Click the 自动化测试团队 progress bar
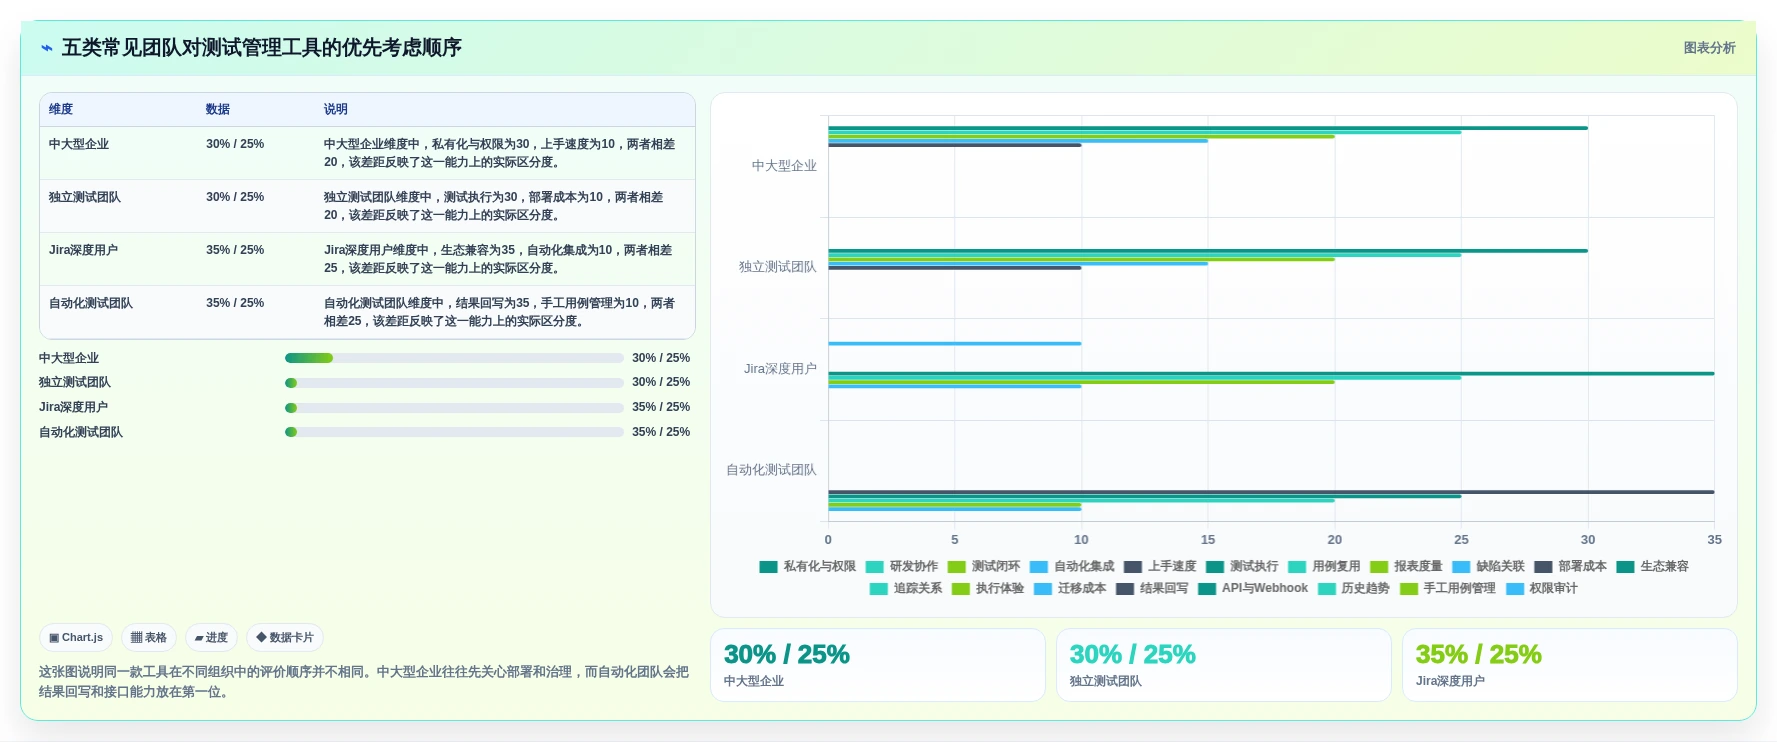Viewport: 1777px width, 742px height. [x=454, y=432]
